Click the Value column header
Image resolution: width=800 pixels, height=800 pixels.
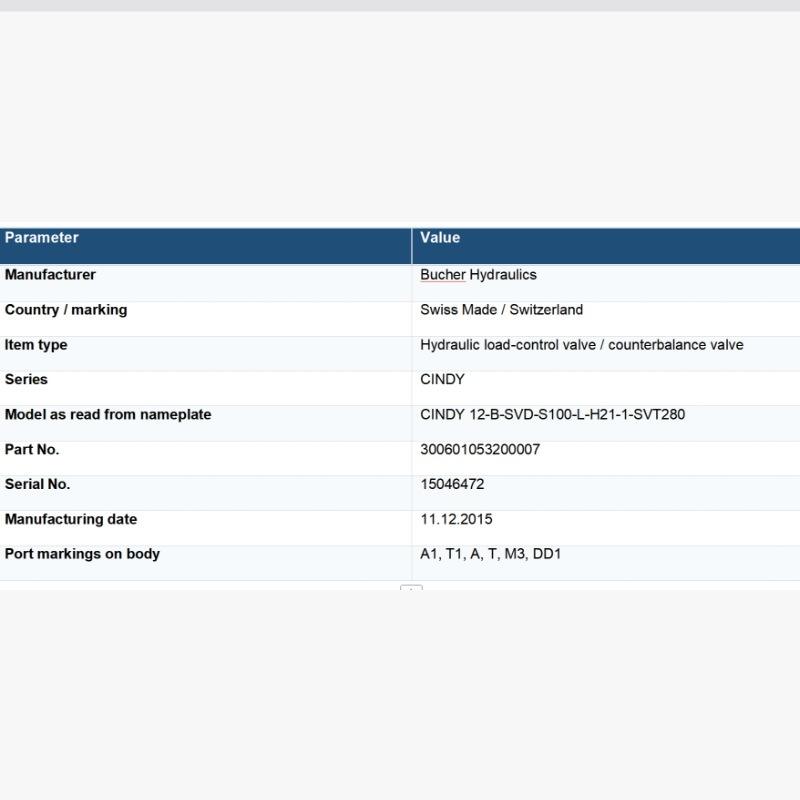click(606, 246)
